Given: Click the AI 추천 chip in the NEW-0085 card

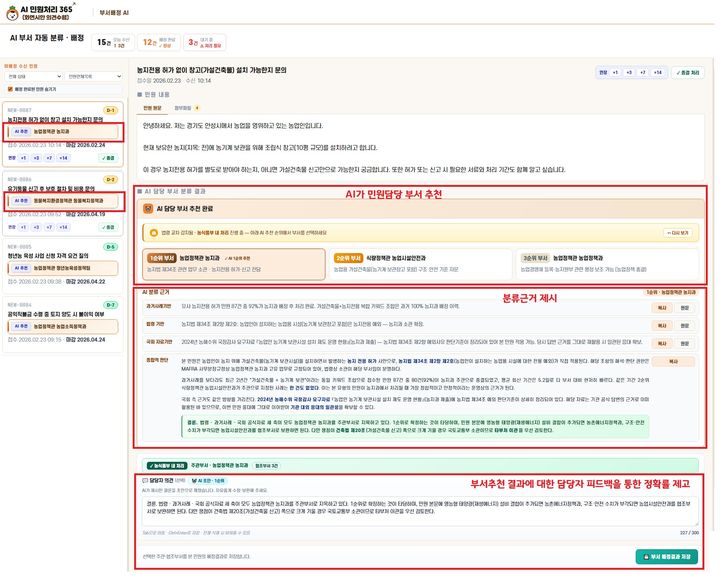Looking at the screenshot, I should (x=21, y=268).
